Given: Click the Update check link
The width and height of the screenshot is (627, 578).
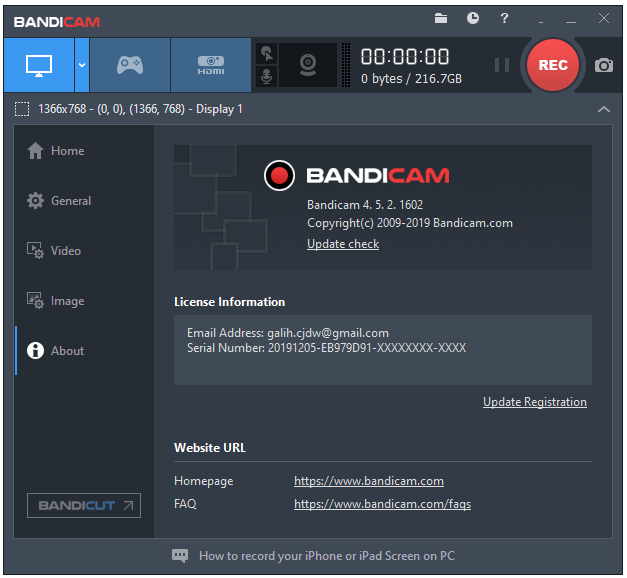Looking at the screenshot, I should click(343, 244).
